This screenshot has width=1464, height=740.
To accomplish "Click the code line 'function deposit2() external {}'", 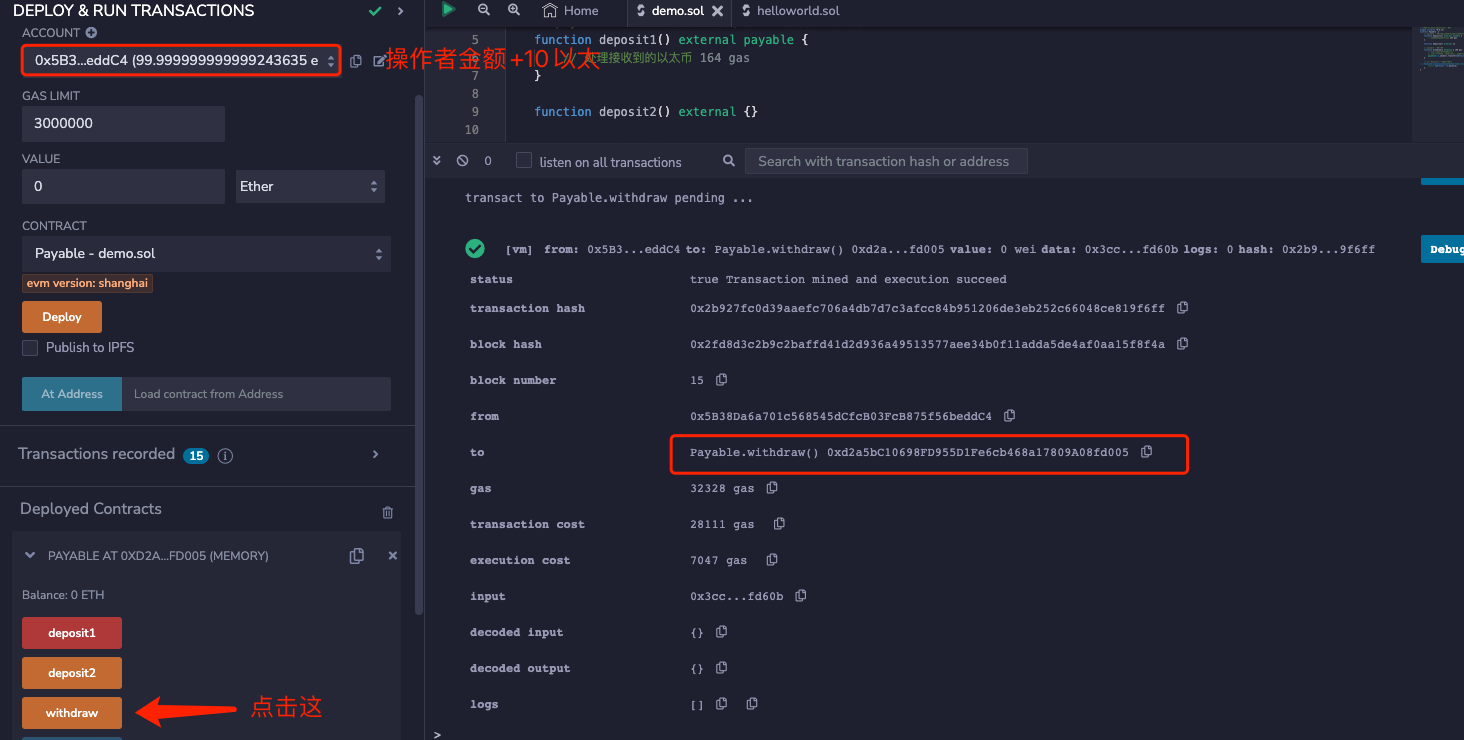I will (x=646, y=112).
